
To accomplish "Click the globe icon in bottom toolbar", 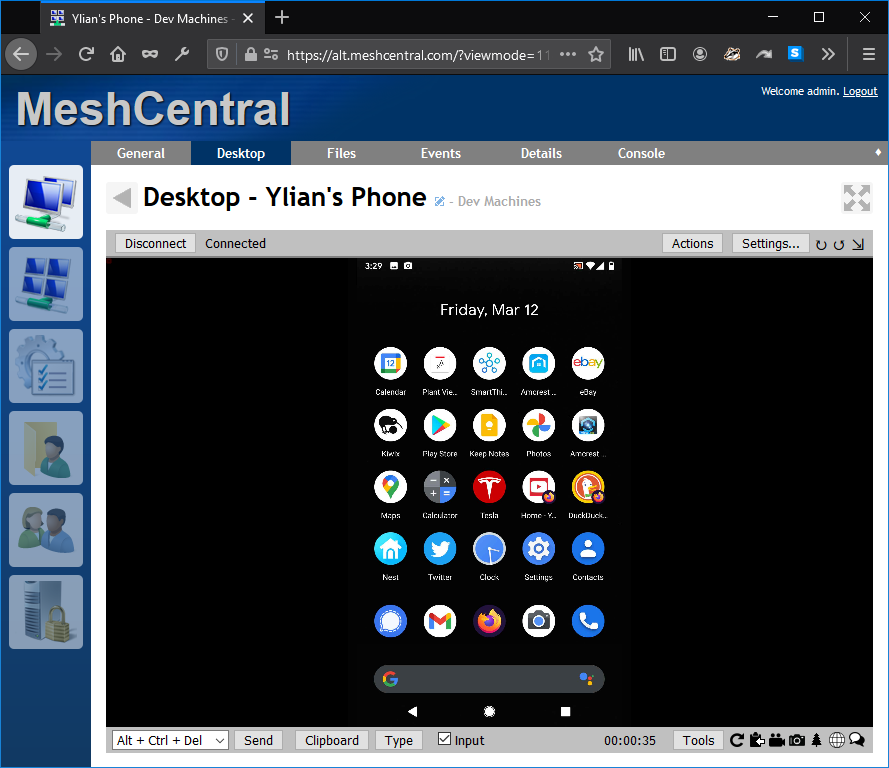I will 837,740.
